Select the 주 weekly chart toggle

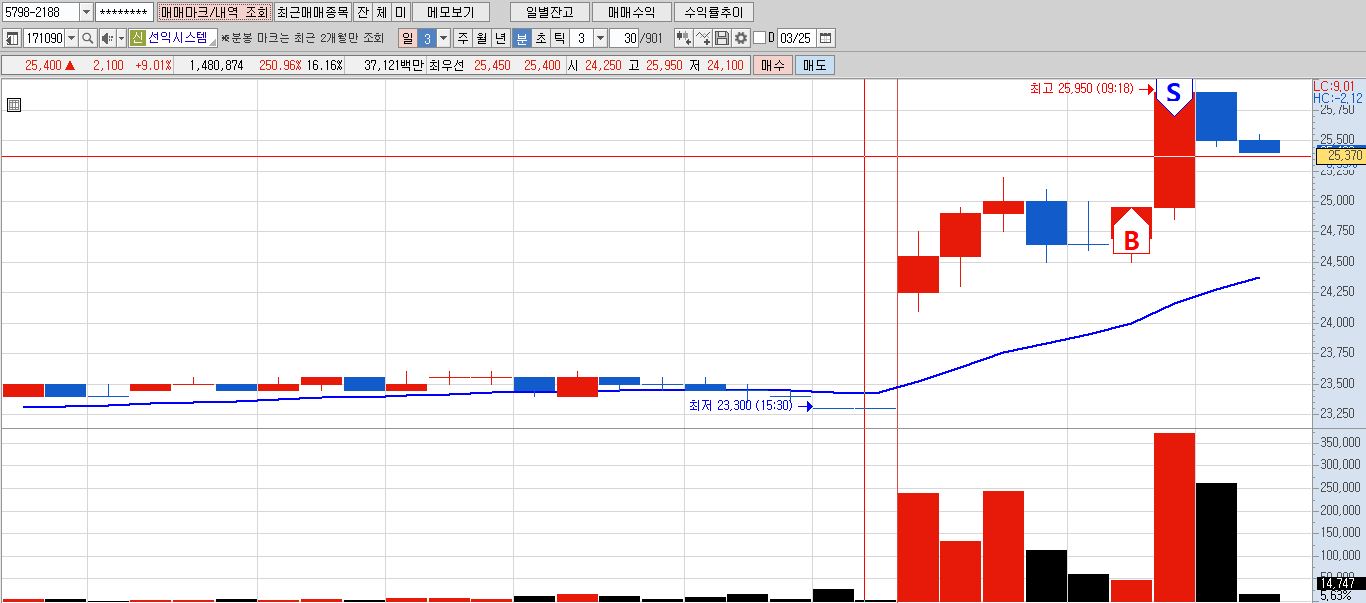pyautogui.click(x=463, y=38)
